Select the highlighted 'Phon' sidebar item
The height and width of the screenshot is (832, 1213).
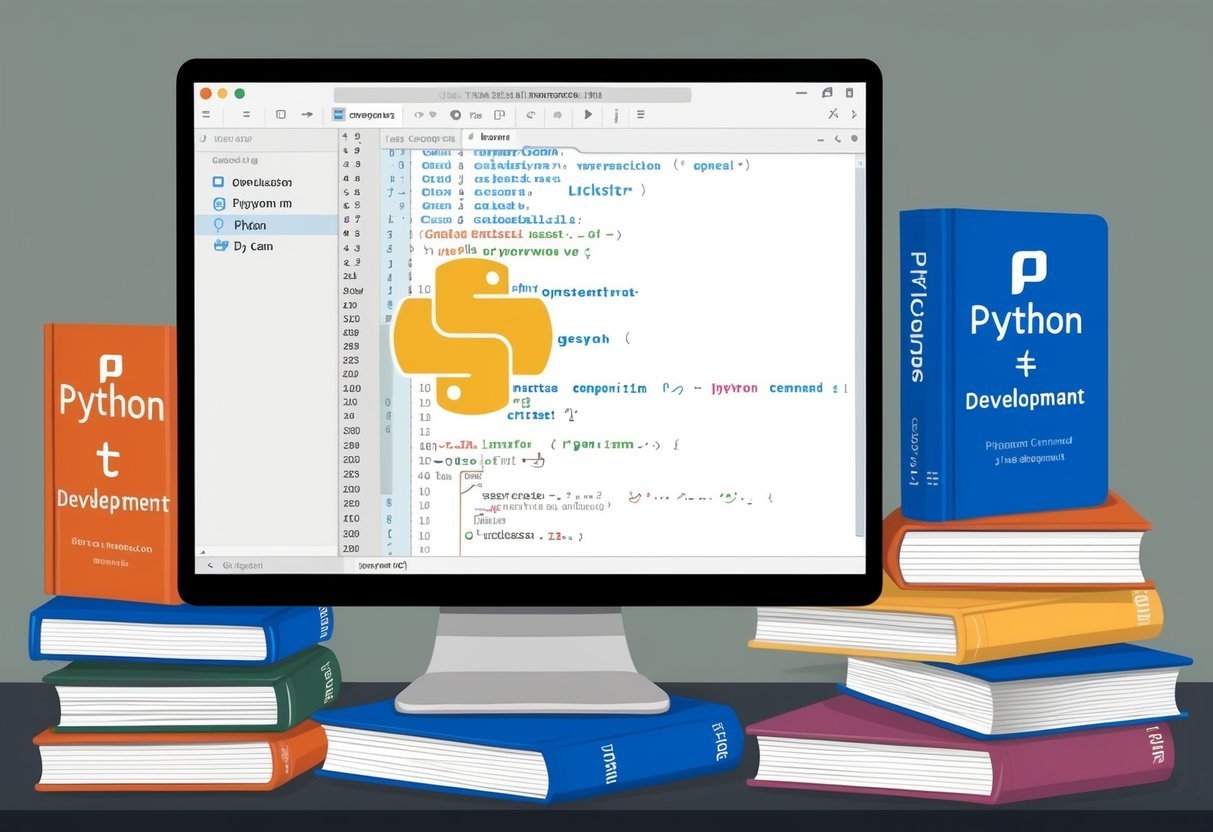[x=267, y=225]
